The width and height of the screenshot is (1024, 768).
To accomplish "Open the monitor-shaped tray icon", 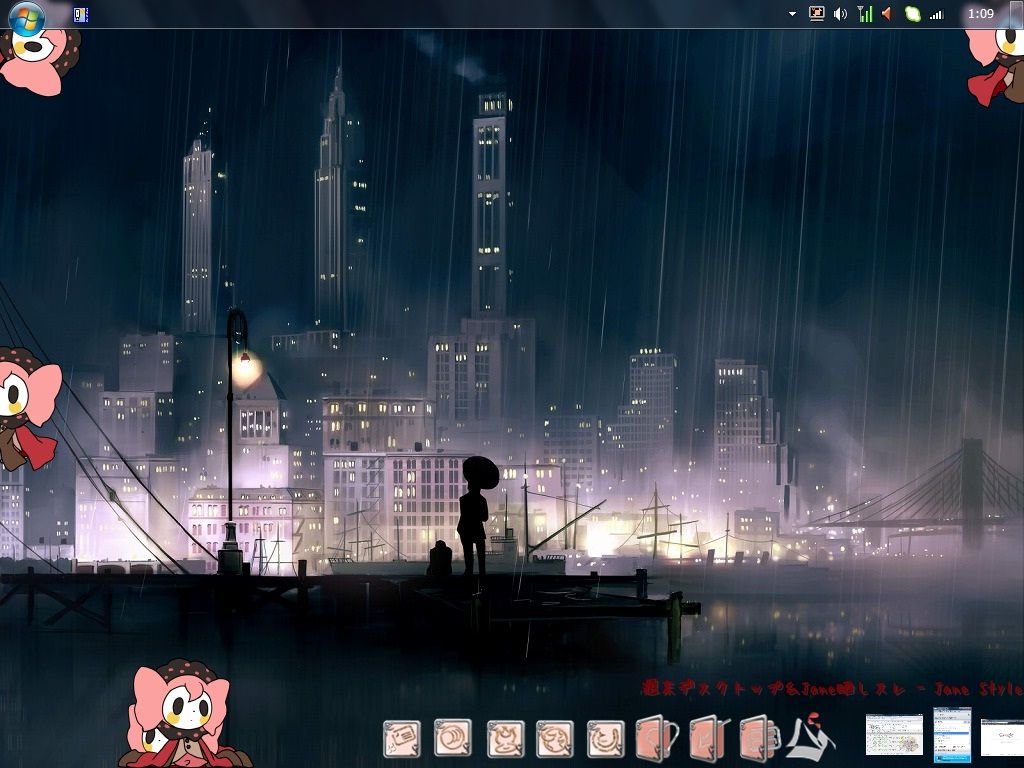I will tap(816, 14).
